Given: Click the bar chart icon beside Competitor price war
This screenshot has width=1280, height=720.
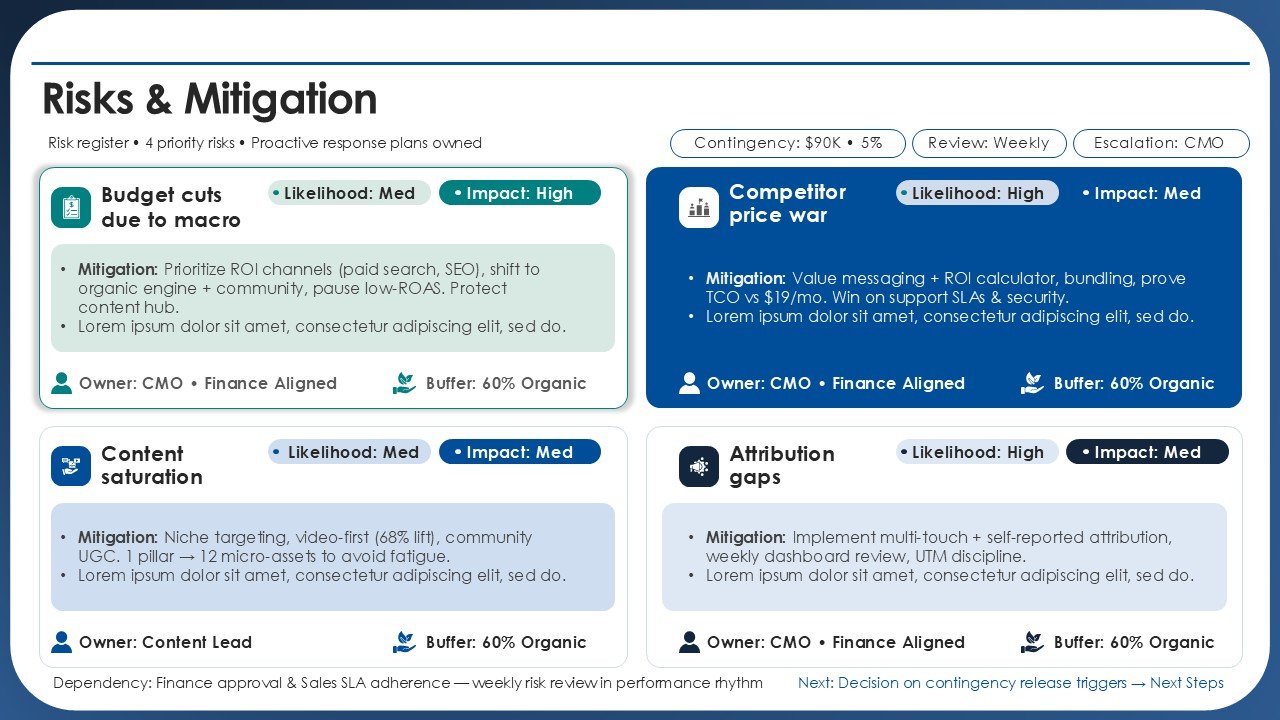Looking at the screenshot, I should coord(699,207).
